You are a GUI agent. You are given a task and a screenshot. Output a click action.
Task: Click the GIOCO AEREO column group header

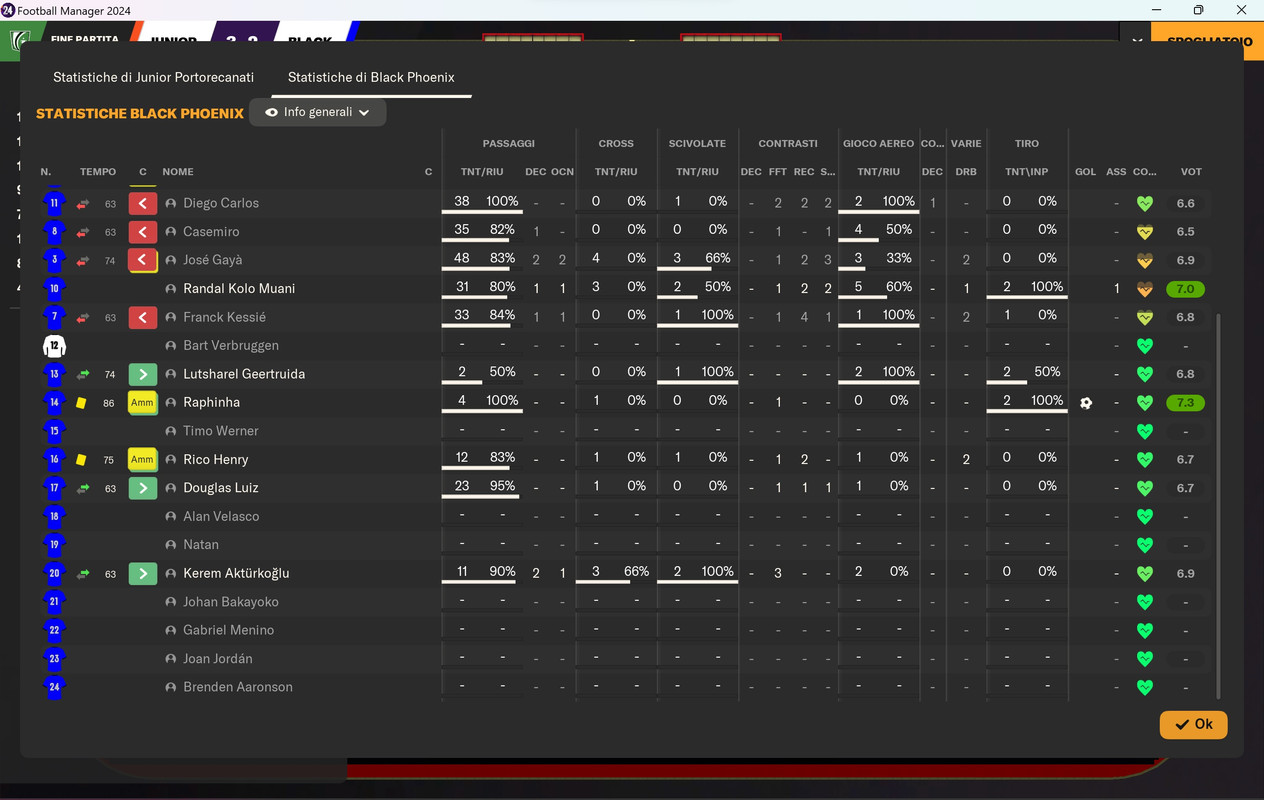click(878, 144)
